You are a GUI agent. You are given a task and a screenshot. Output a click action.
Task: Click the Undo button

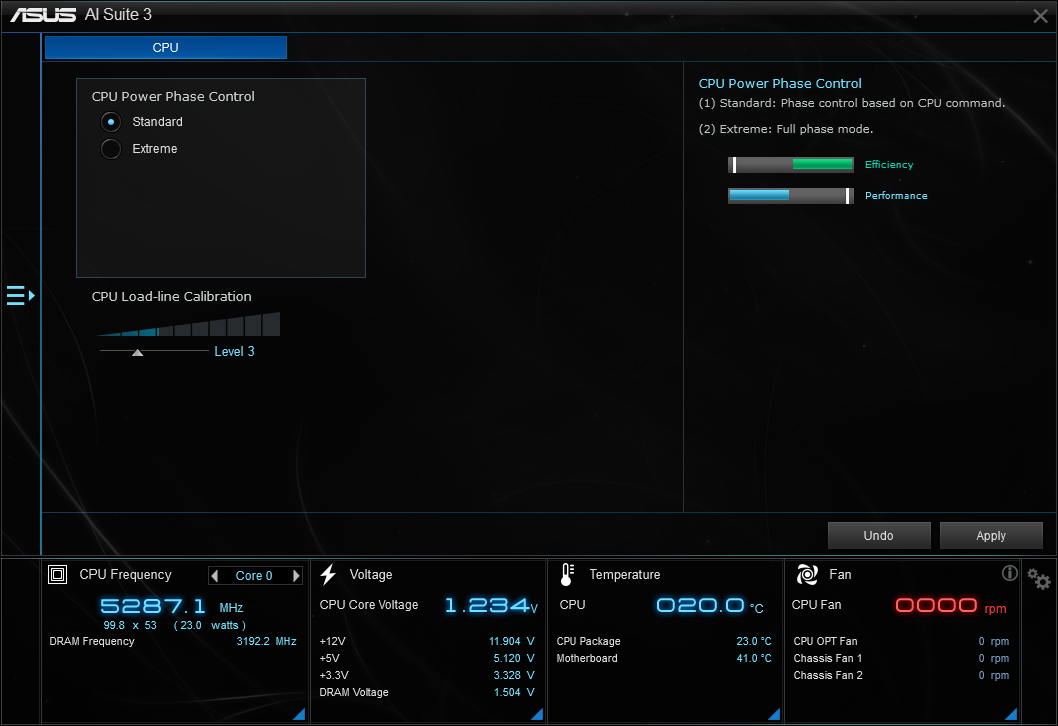point(879,535)
